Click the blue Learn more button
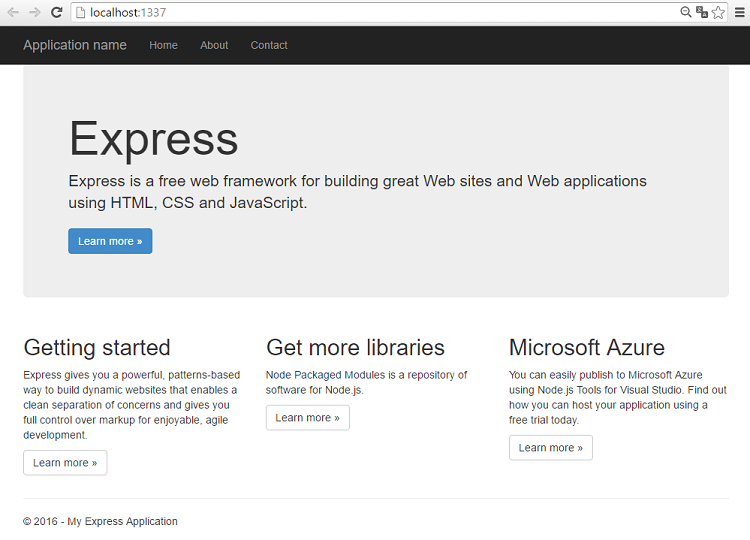Viewport: 750px width, 540px height. tap(110, 241)
